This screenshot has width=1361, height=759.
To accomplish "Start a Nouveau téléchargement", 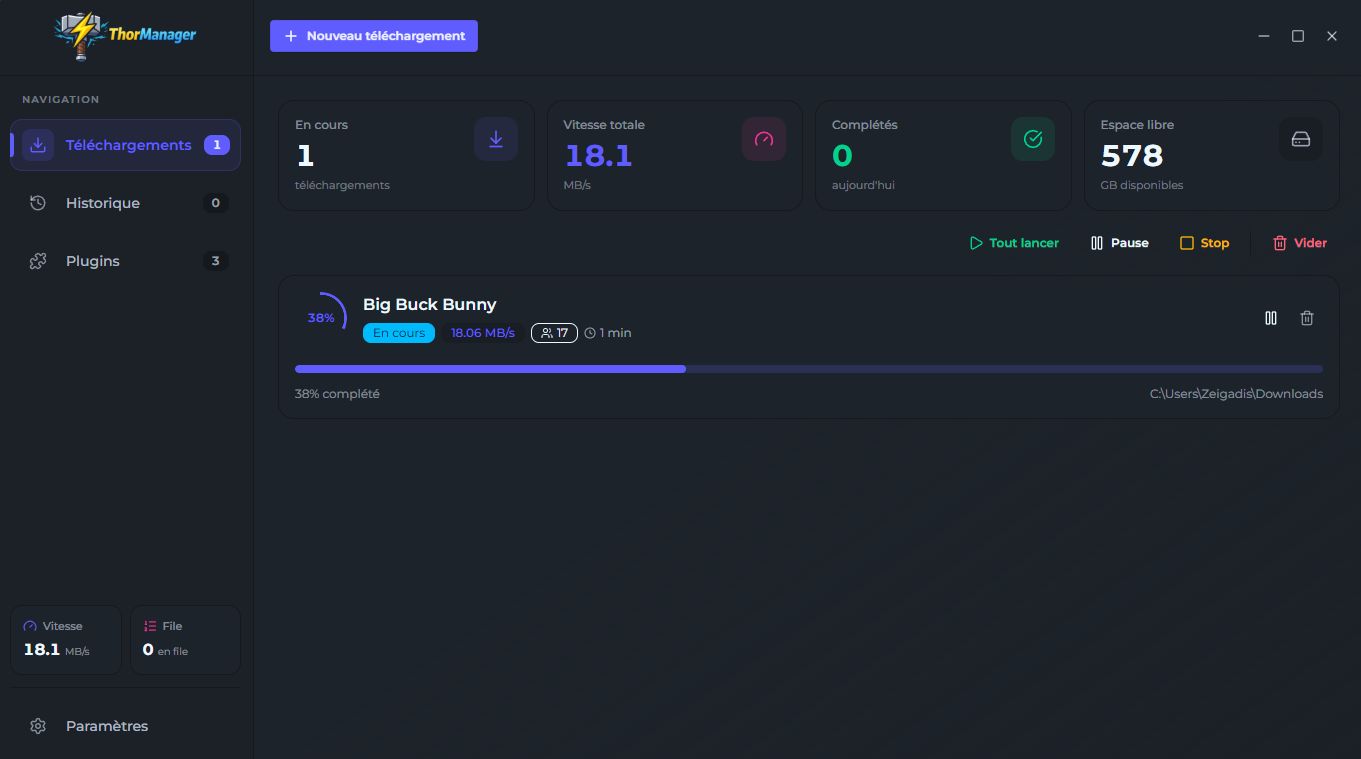I will (x=374, y=36).
